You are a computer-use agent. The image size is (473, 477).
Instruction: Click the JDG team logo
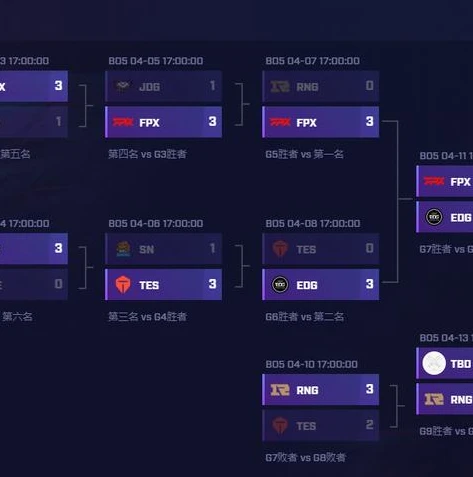pos(123,86)
